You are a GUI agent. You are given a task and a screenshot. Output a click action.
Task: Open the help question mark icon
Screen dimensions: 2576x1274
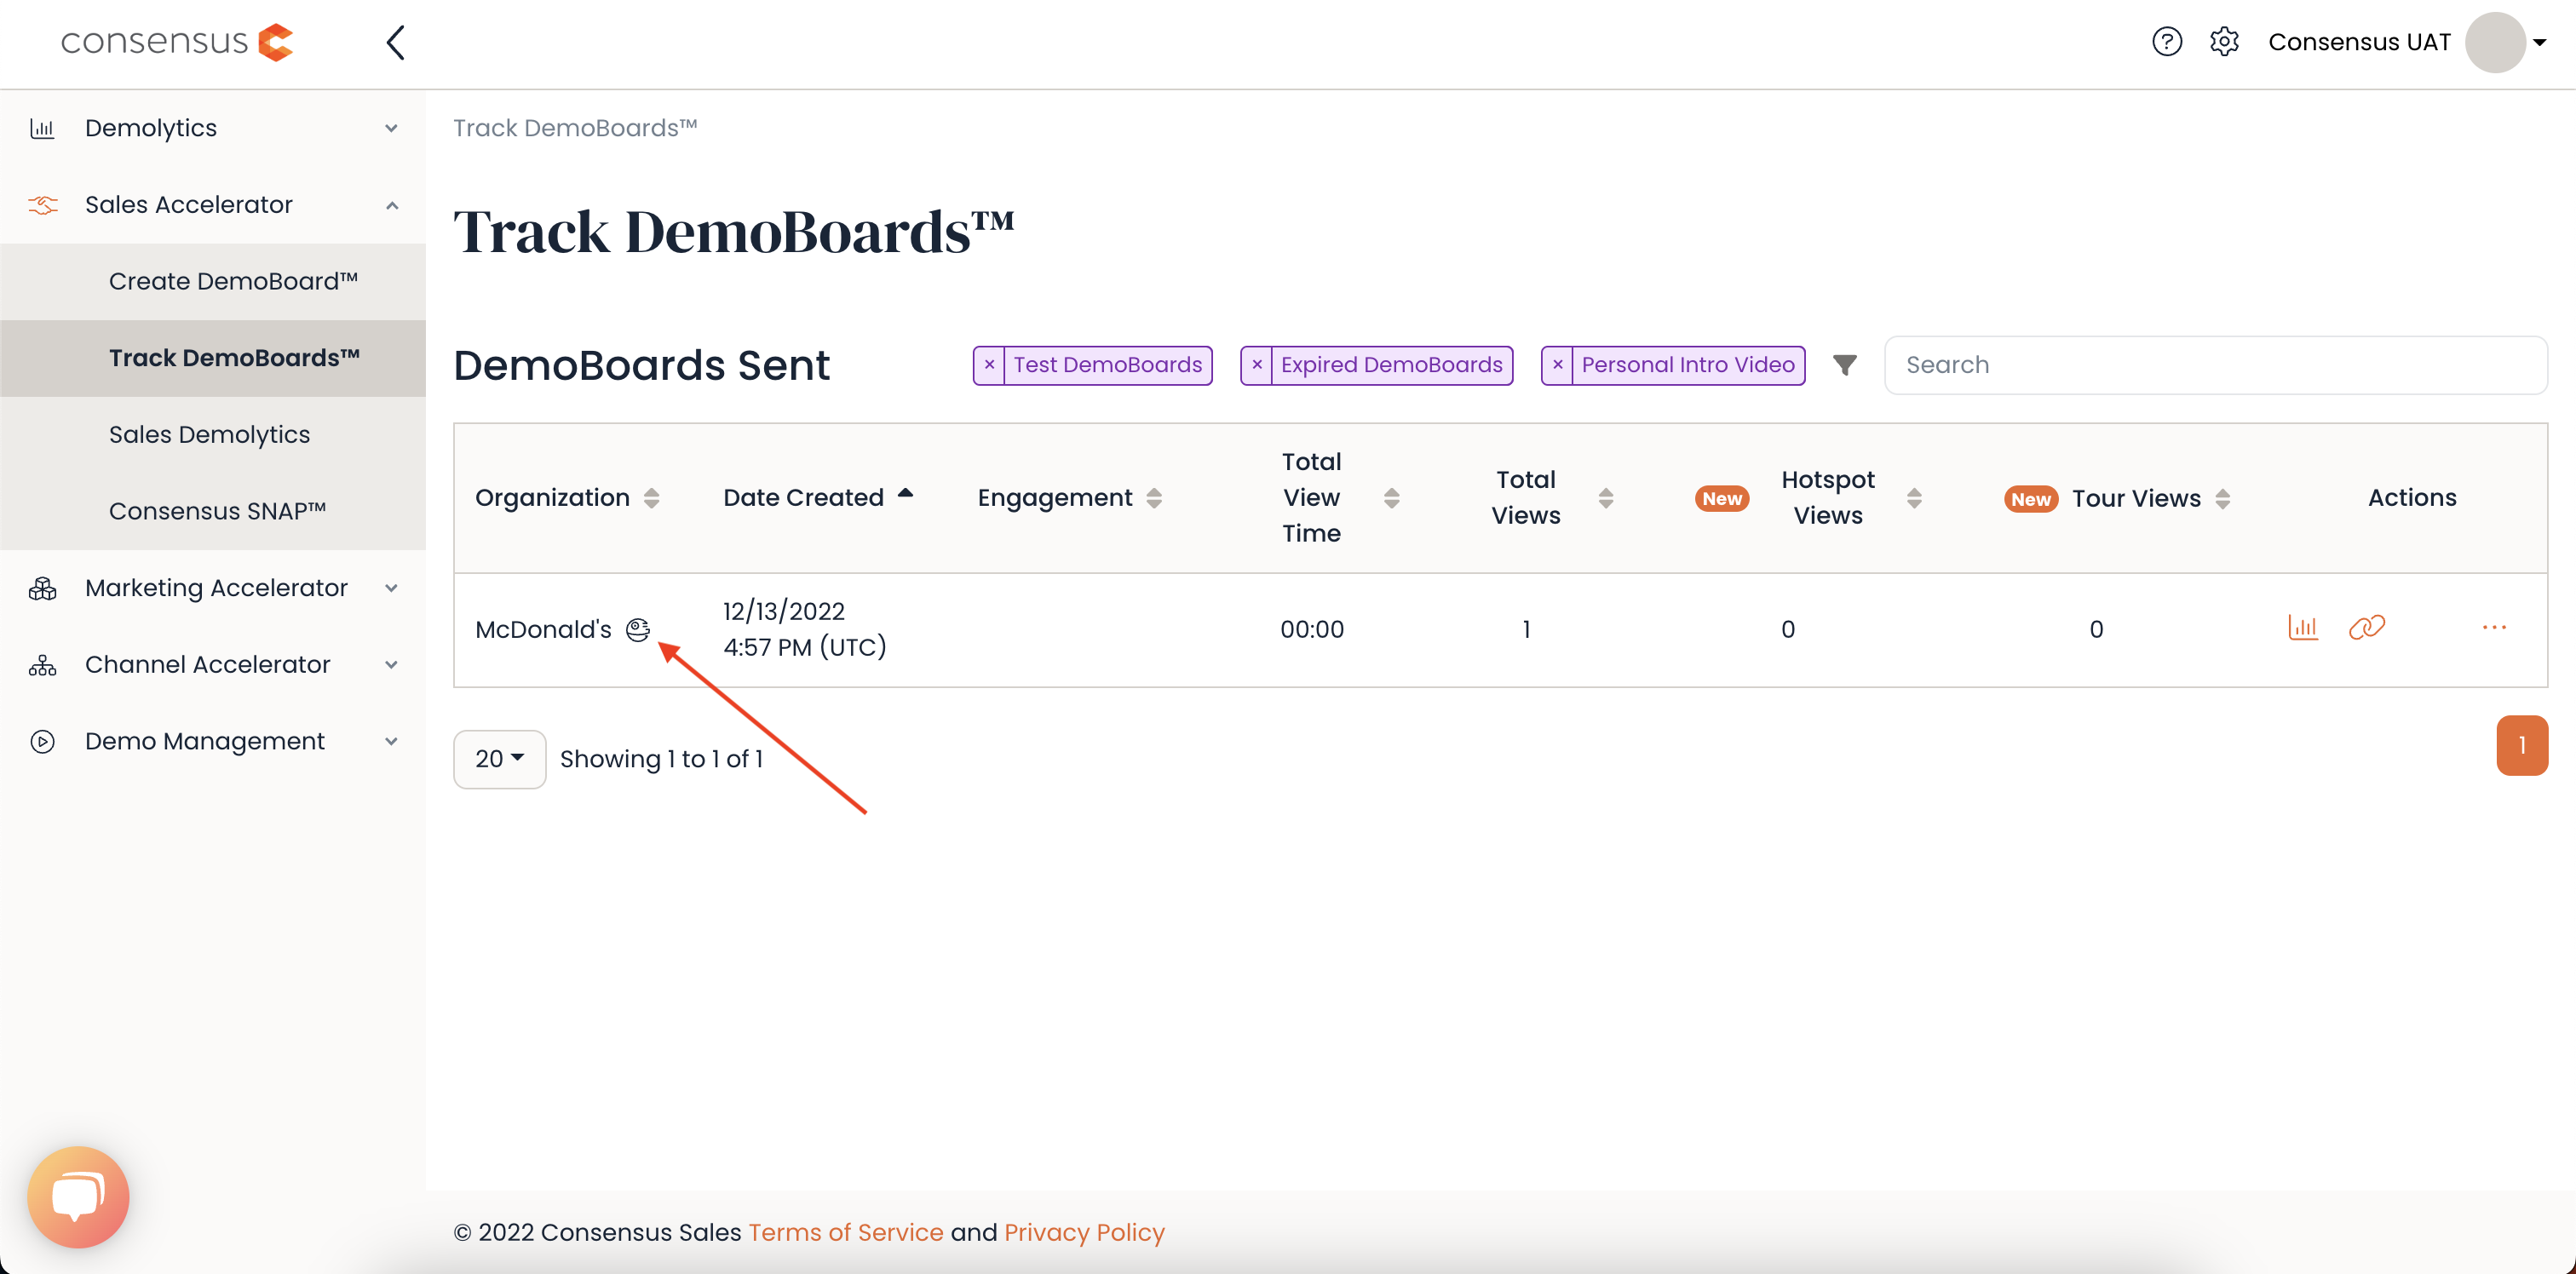2166,42
